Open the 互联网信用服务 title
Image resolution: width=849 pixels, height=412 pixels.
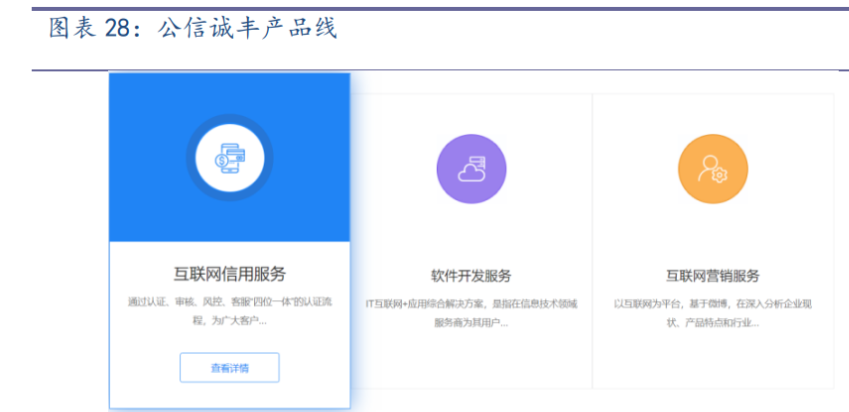230,274
